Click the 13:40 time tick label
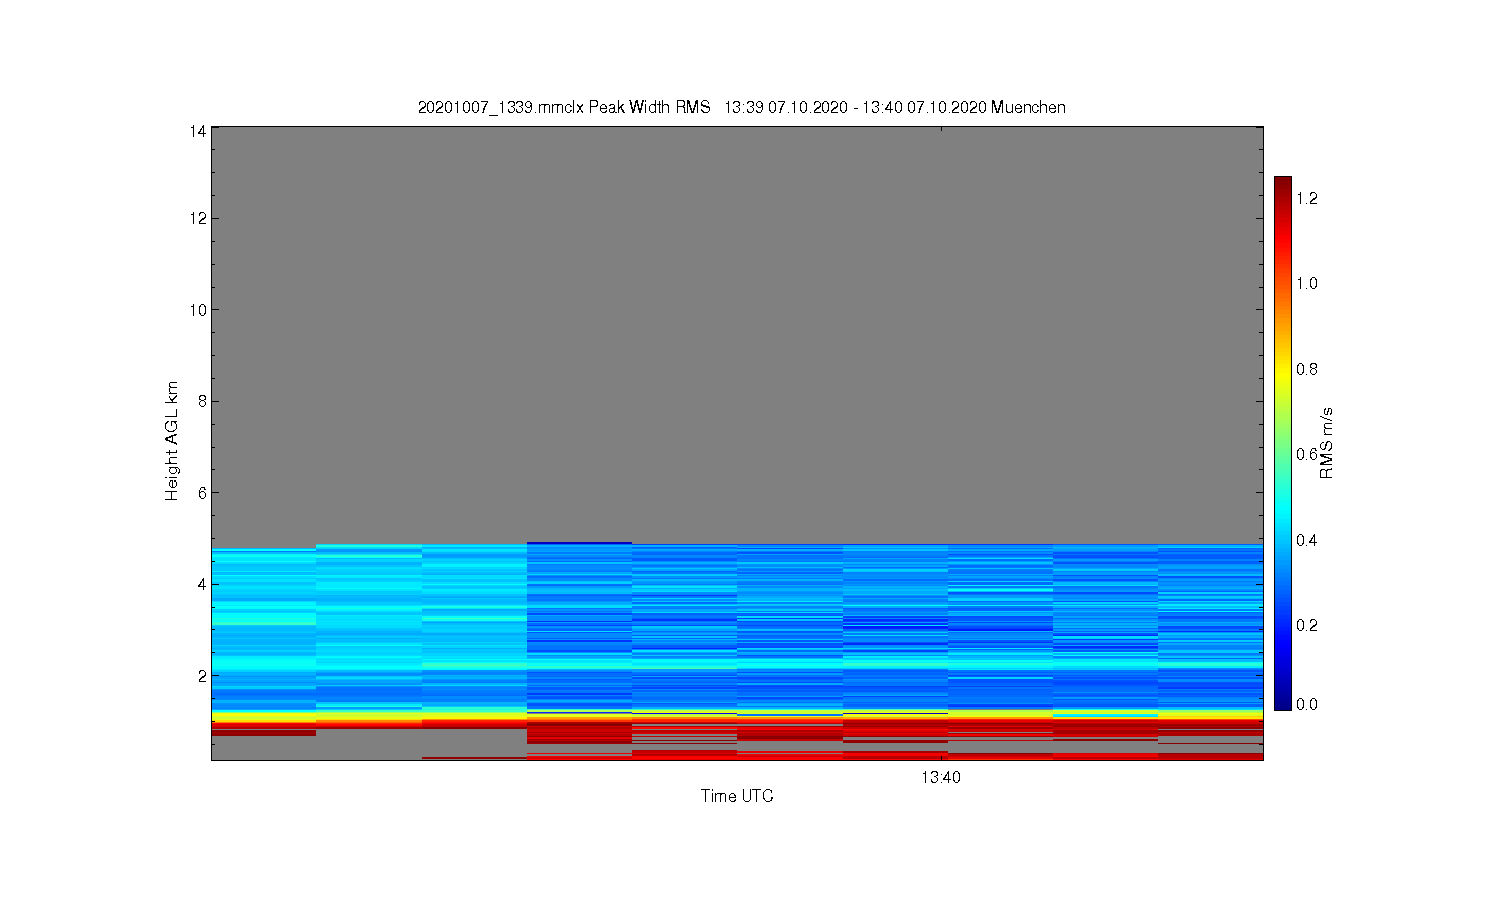The height and width of the screenshot is (900, 1500). click(941, 777)
